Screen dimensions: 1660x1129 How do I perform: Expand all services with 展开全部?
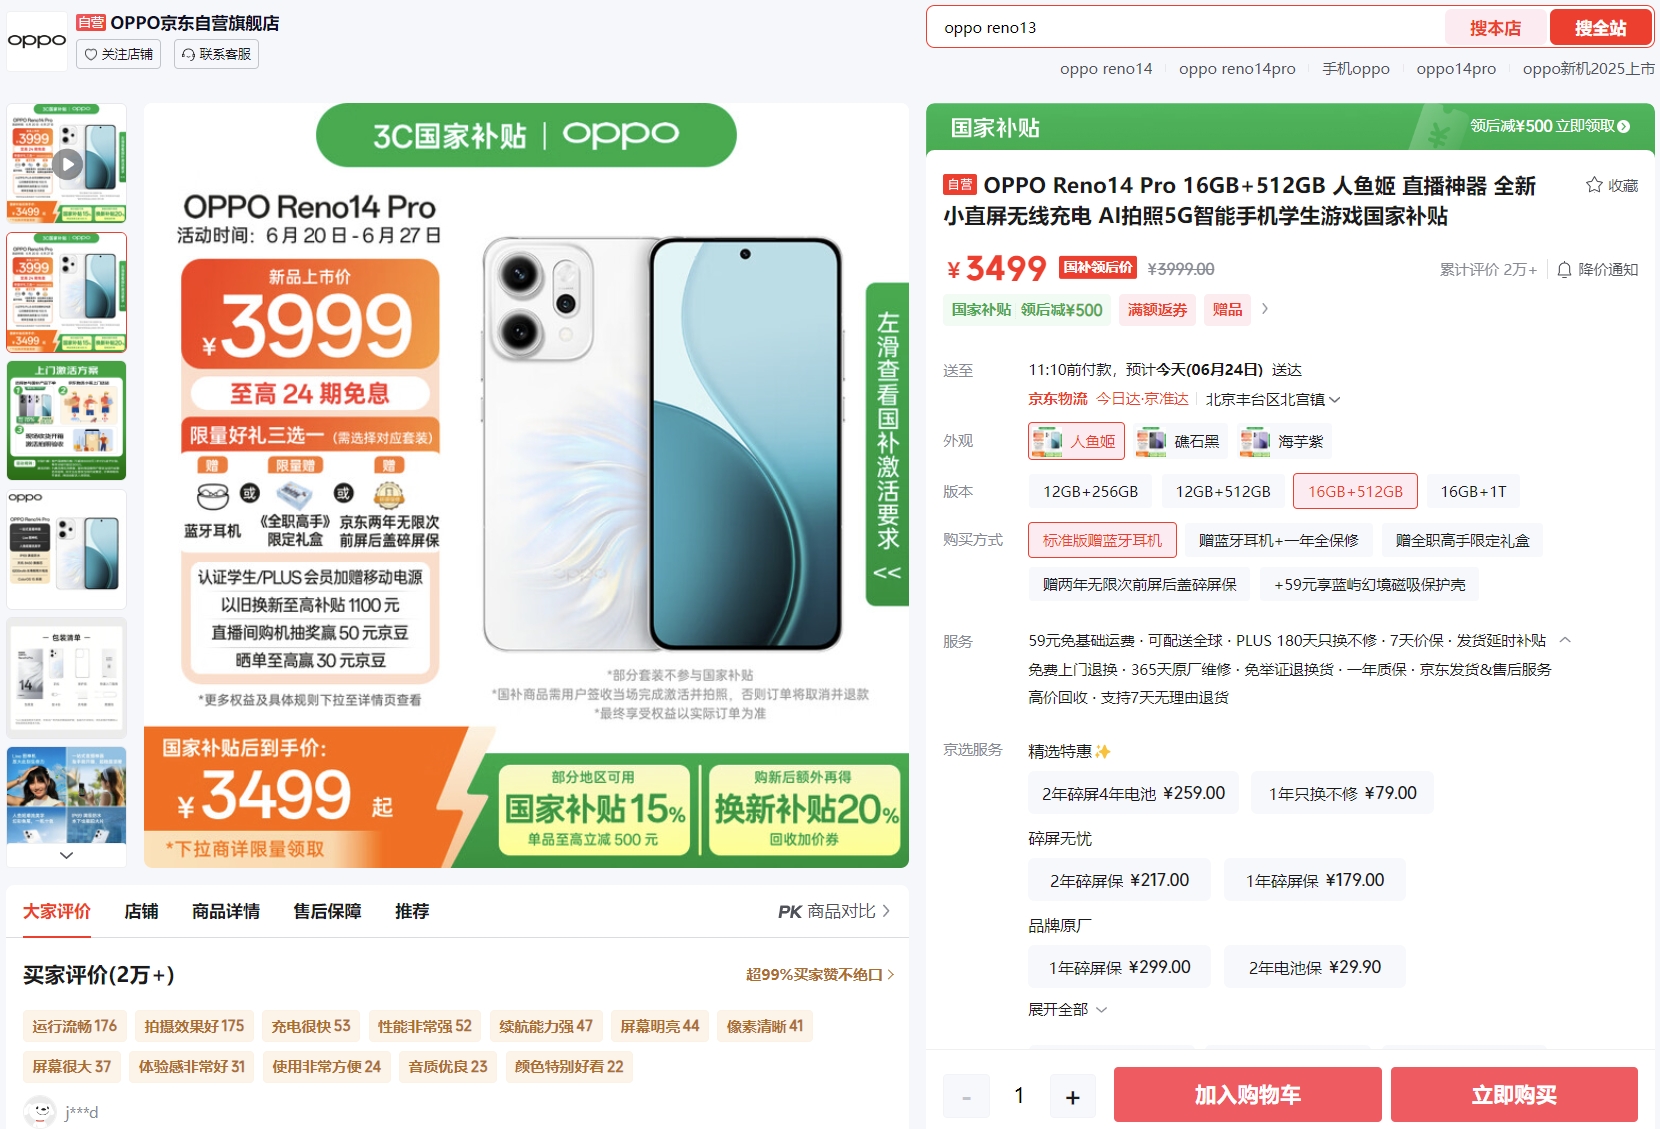pyautogui.click(x=1068, y=1009)
